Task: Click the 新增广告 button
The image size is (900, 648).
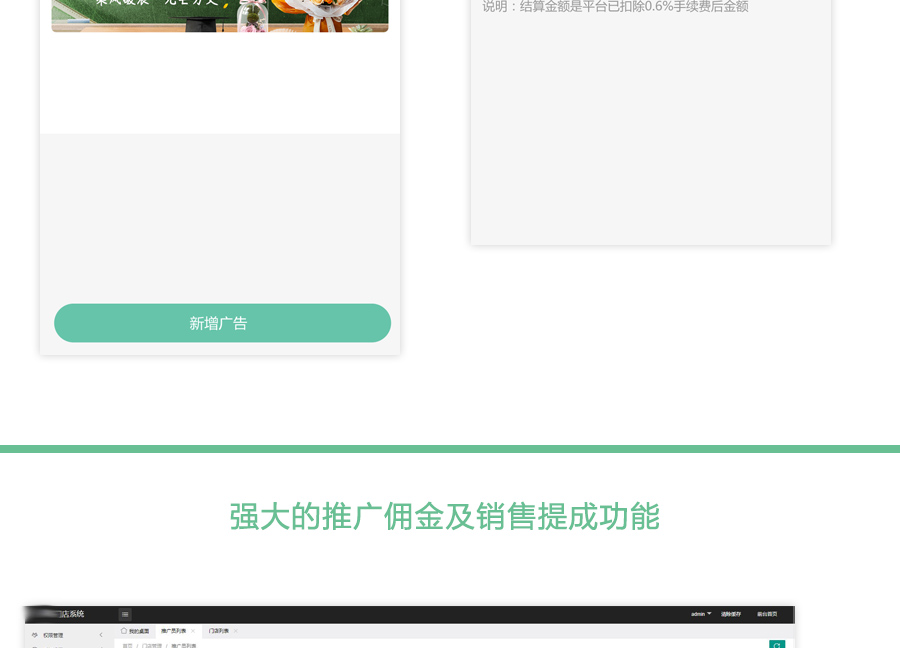Action: click(x=222, y=323)
